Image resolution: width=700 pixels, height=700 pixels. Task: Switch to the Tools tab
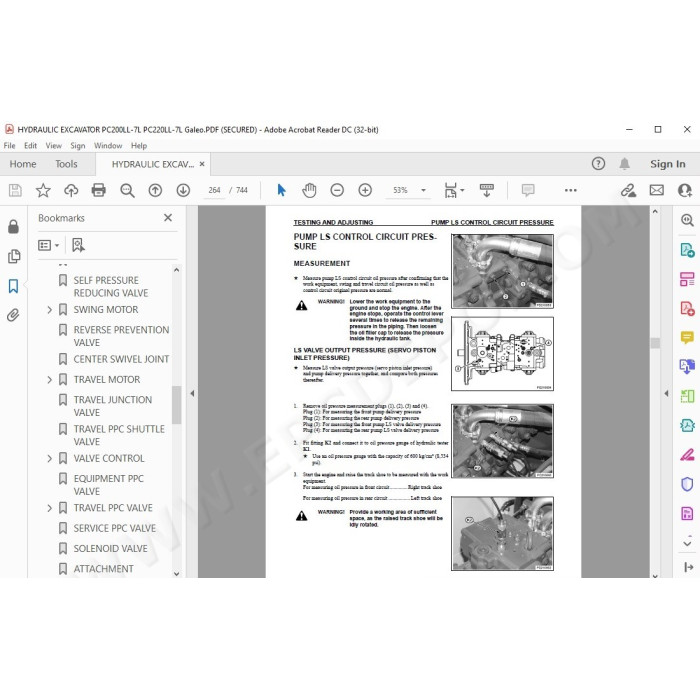tap(66, 164)
